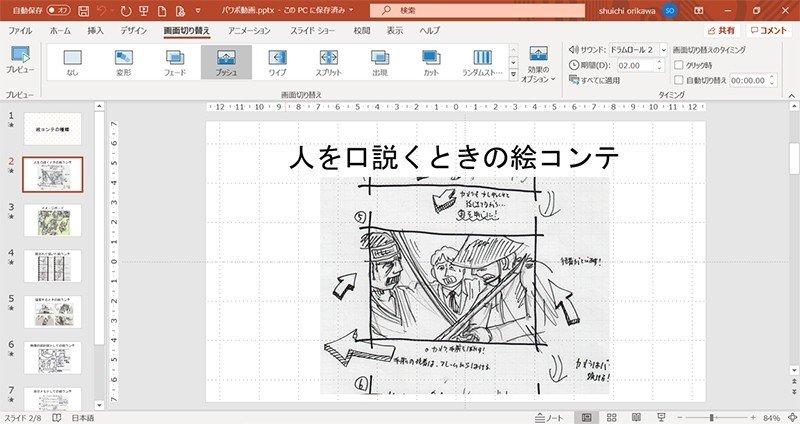The height and width of the screenshot is (424, 800).
Task: Click the 自動切り替え time field 00:00.00
Action: (x=748, y=80)
